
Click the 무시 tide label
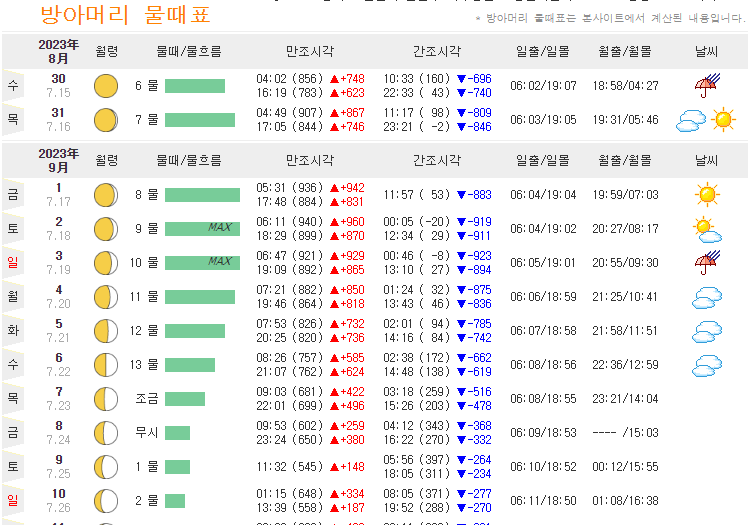[x=147, y=433]
